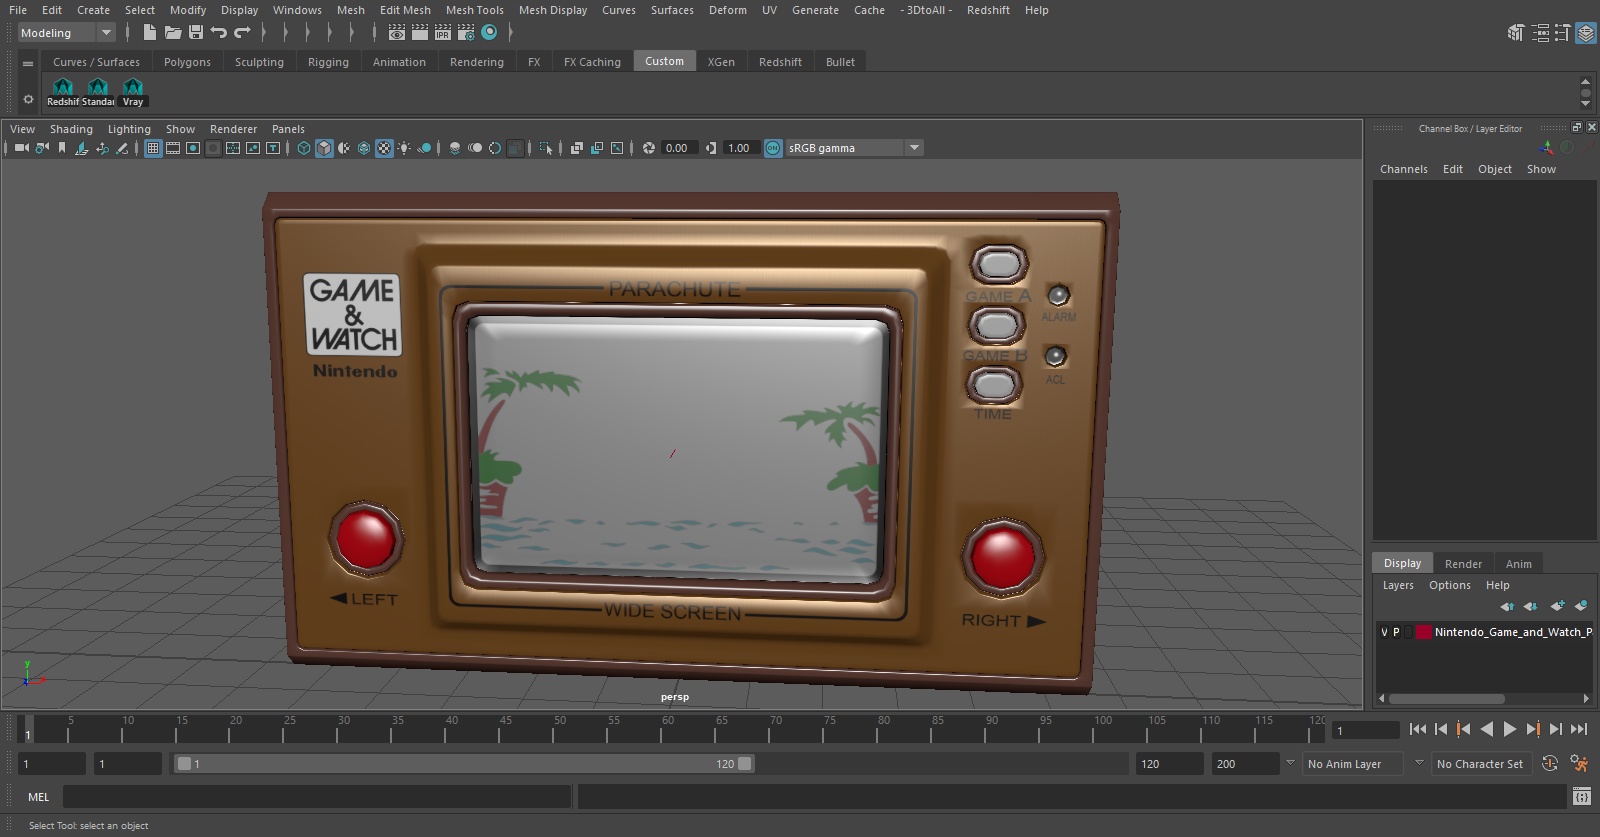Start IPR render with the IPR icon
The image size is (1600, 837).
click(x=443, y=32)
